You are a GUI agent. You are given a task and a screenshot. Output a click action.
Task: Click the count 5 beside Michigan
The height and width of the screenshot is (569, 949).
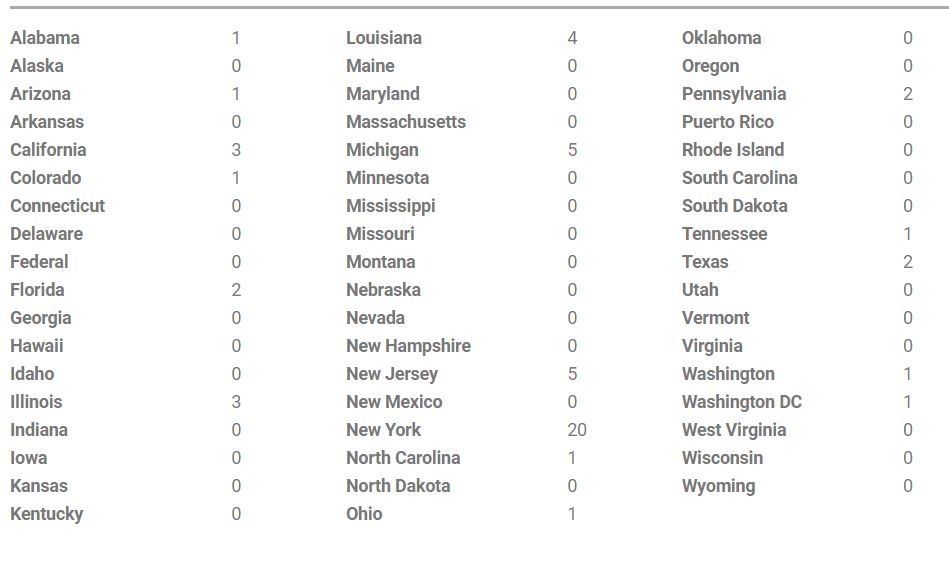coord(572,150)
